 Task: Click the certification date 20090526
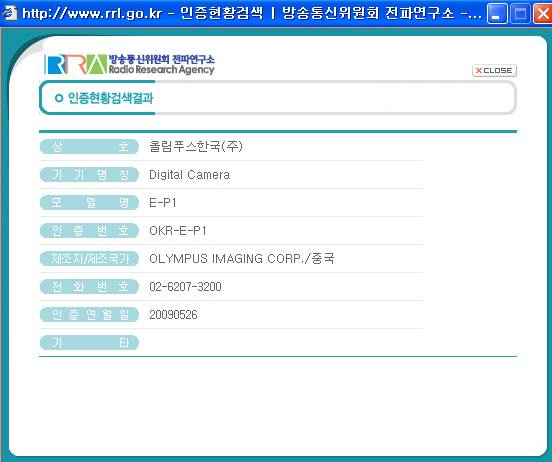coord(173,315)
